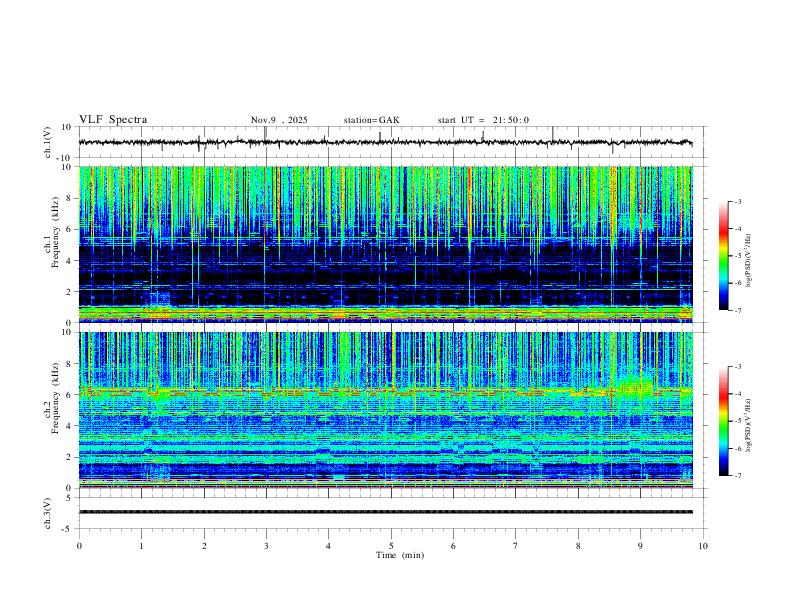Click the time axis final tick label "10"
Viewport: 792px width, 612px height.
click(x=703, y=546)
